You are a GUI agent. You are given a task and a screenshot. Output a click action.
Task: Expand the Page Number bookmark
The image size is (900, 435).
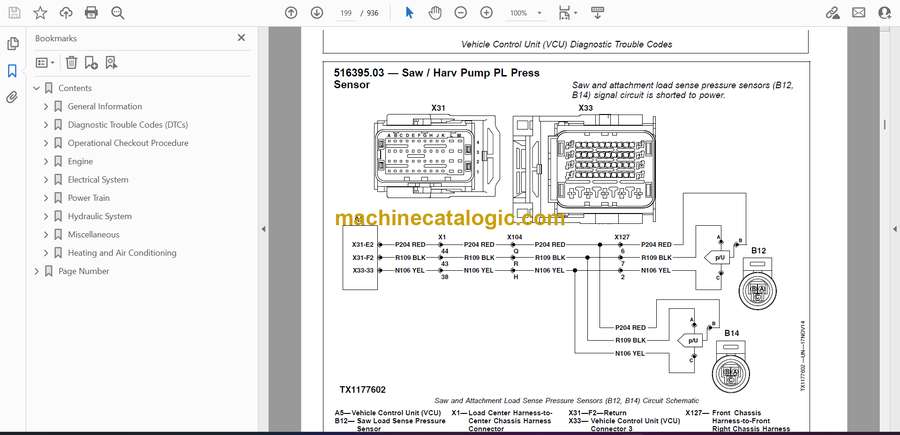coord(37,271)
